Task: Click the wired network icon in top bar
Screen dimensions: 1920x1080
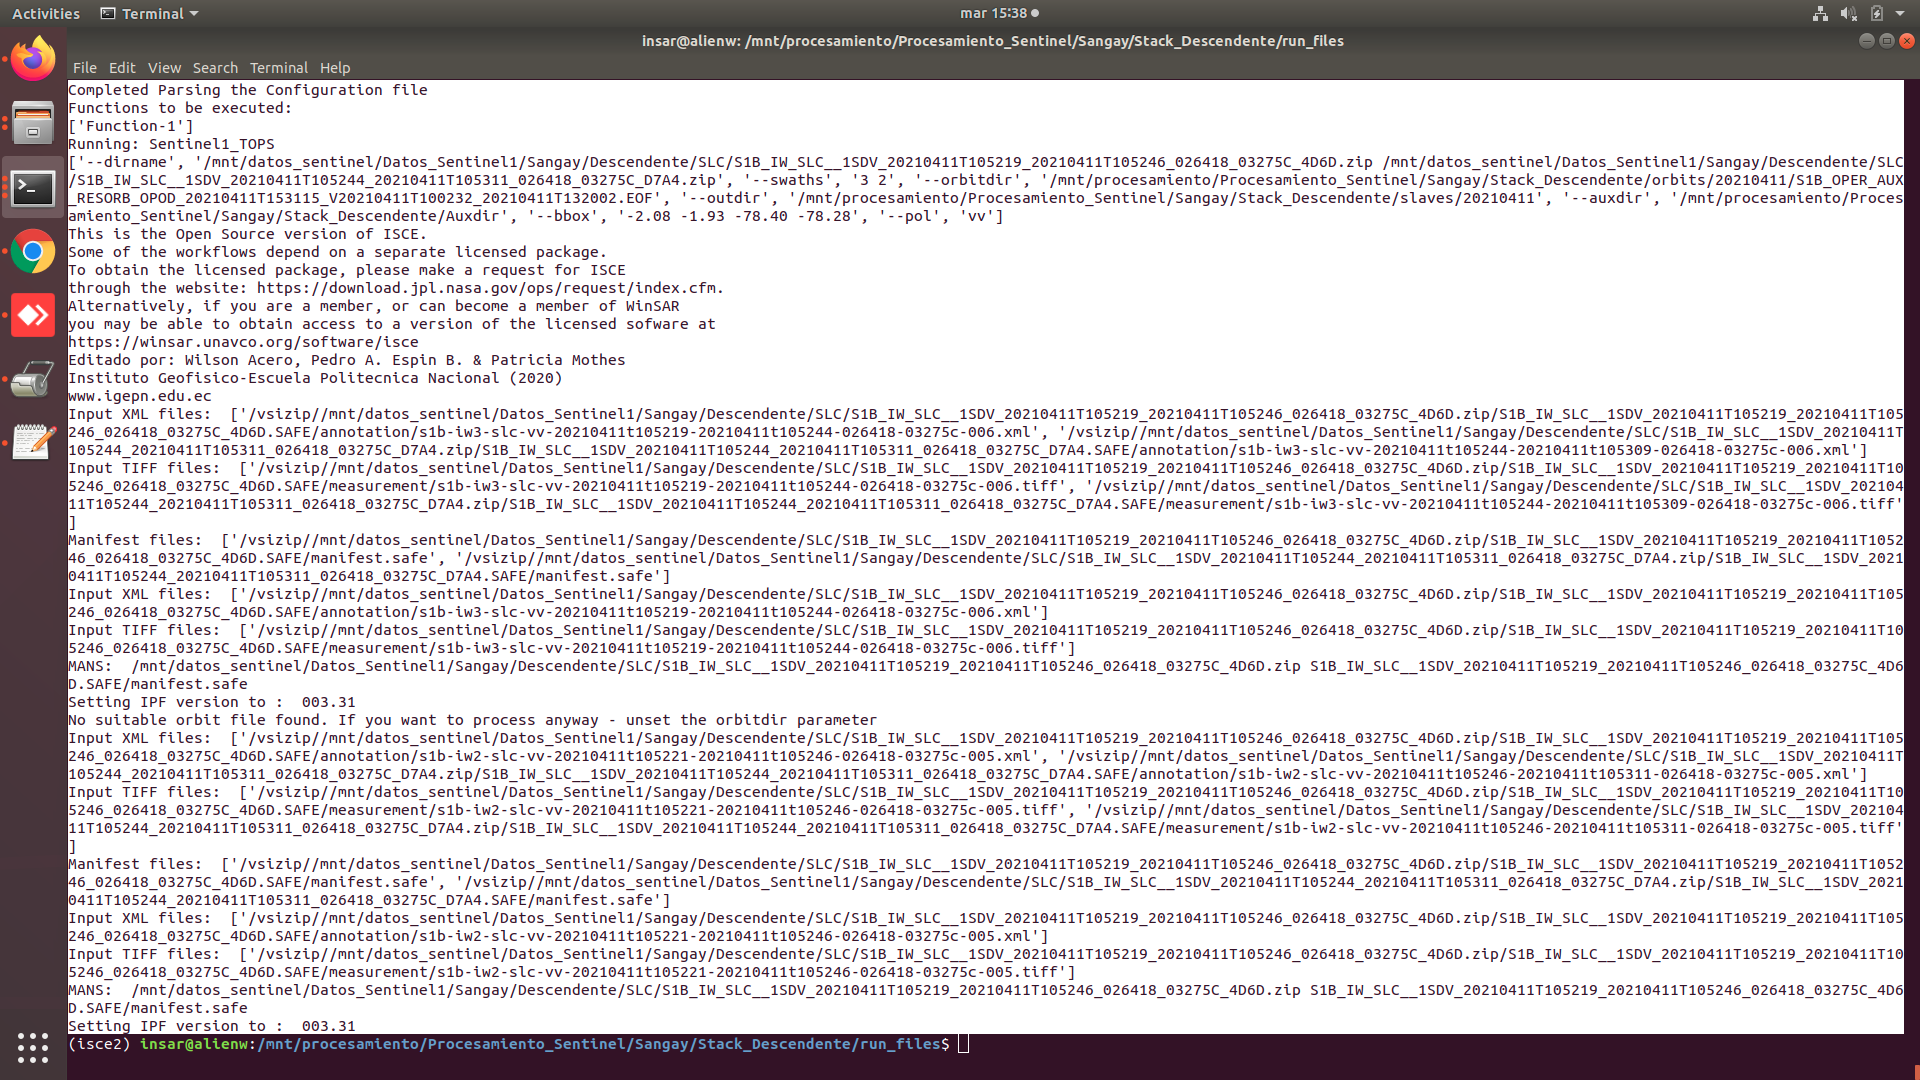Action: [x=1819, y=13]
